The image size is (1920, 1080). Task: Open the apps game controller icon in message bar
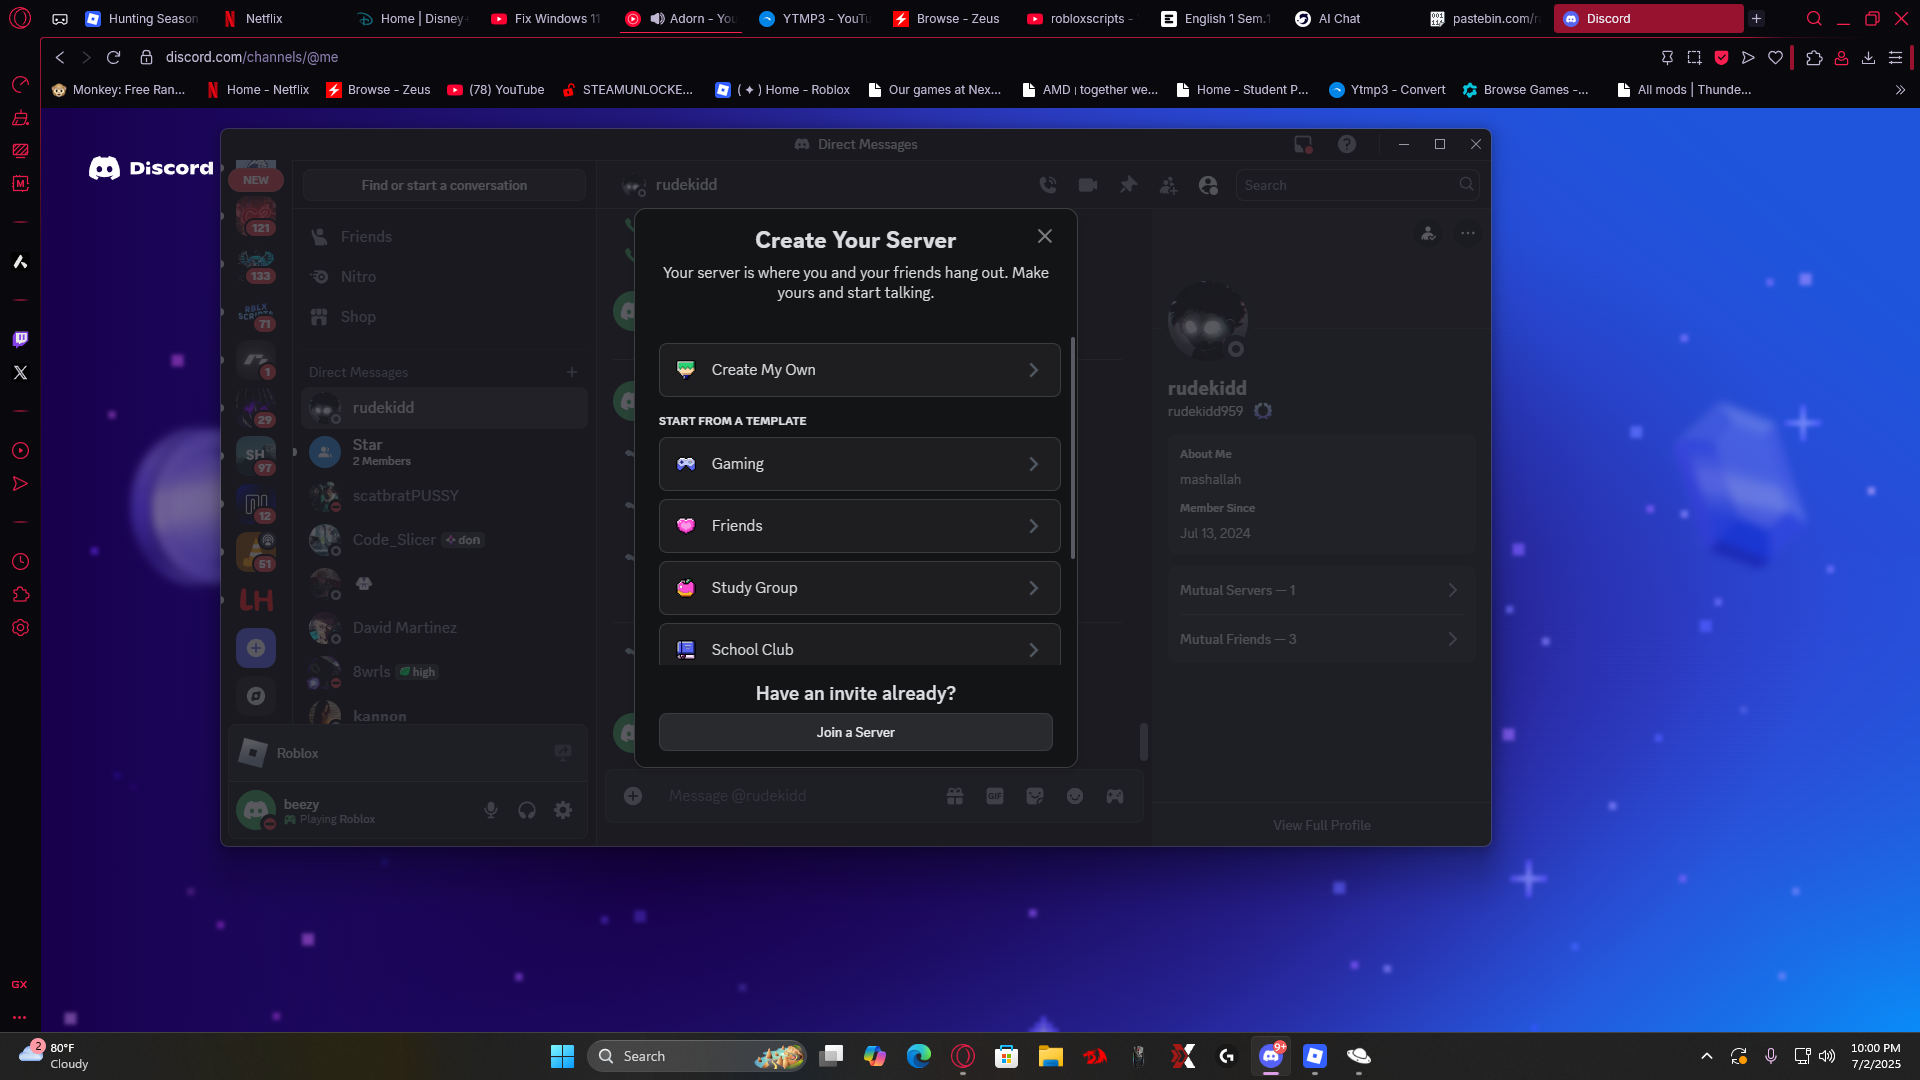[x=1115, y=796]
